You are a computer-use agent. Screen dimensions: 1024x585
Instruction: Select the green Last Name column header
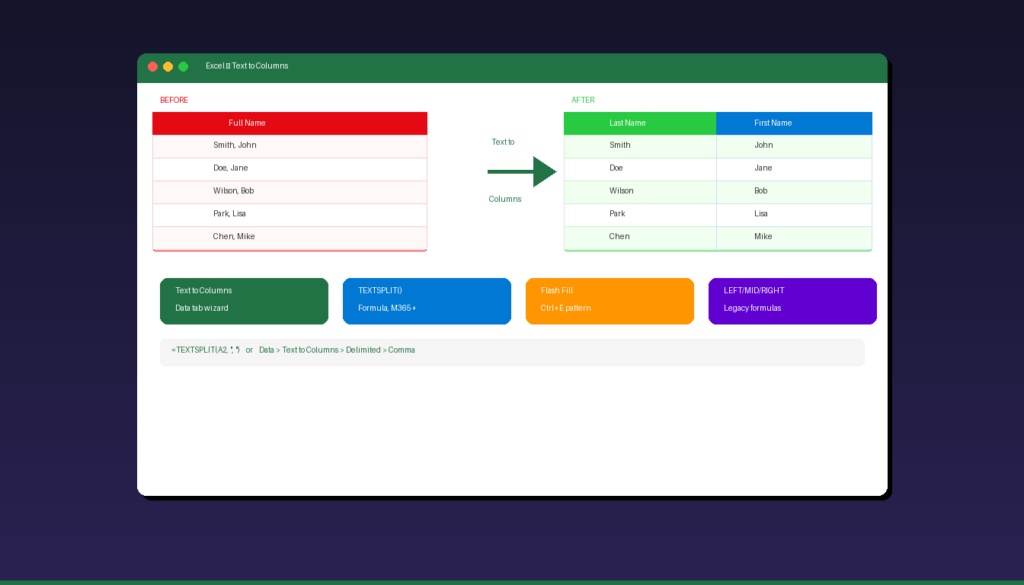(639, 123)
